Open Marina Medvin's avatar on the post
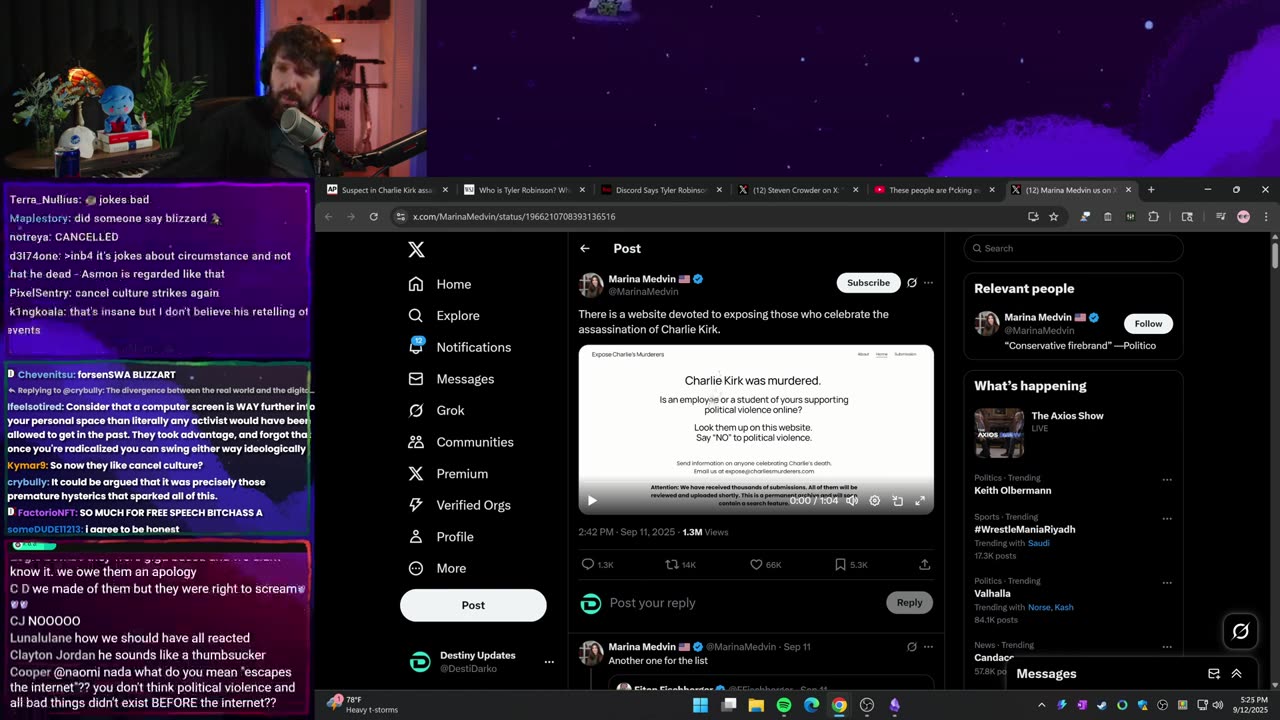The height and width of the screenshot is (720, 1280). click(591, 285)
